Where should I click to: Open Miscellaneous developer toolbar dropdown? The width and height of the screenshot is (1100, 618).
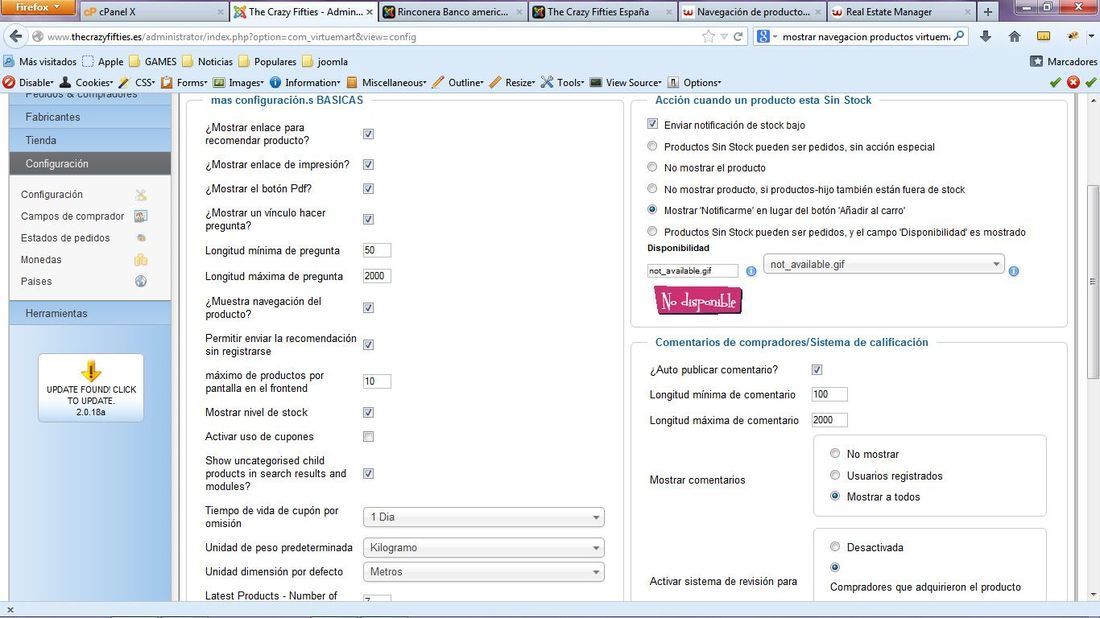387,83
